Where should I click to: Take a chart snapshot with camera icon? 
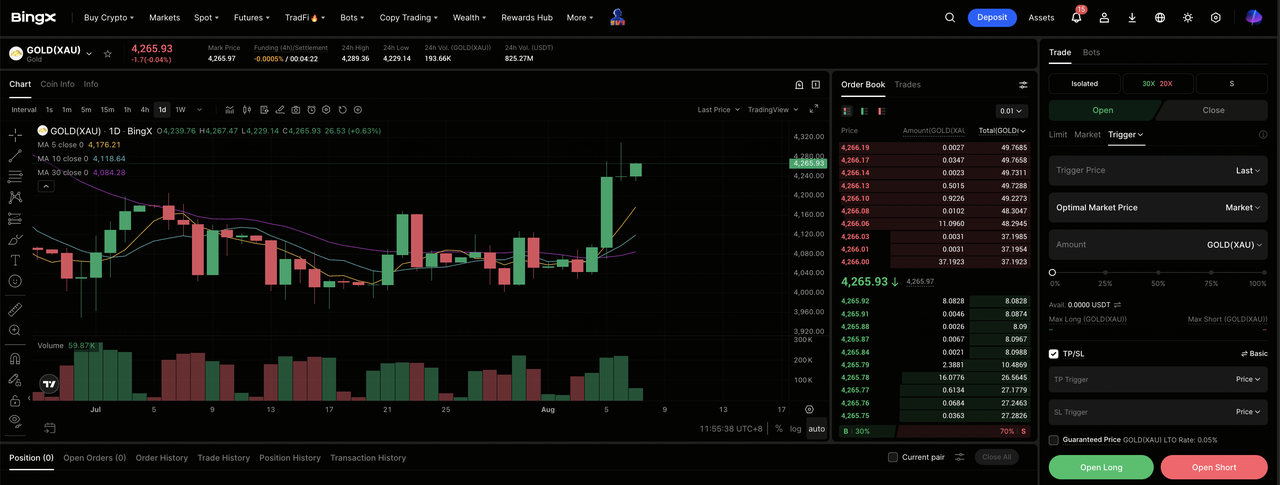pos(295,110)
